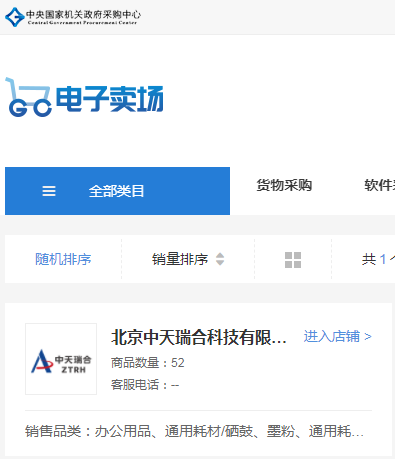The width and height of the screenshot is (395, 459).
Task: Click 进入店铺 link to enter store
Action: pos(337,336)
